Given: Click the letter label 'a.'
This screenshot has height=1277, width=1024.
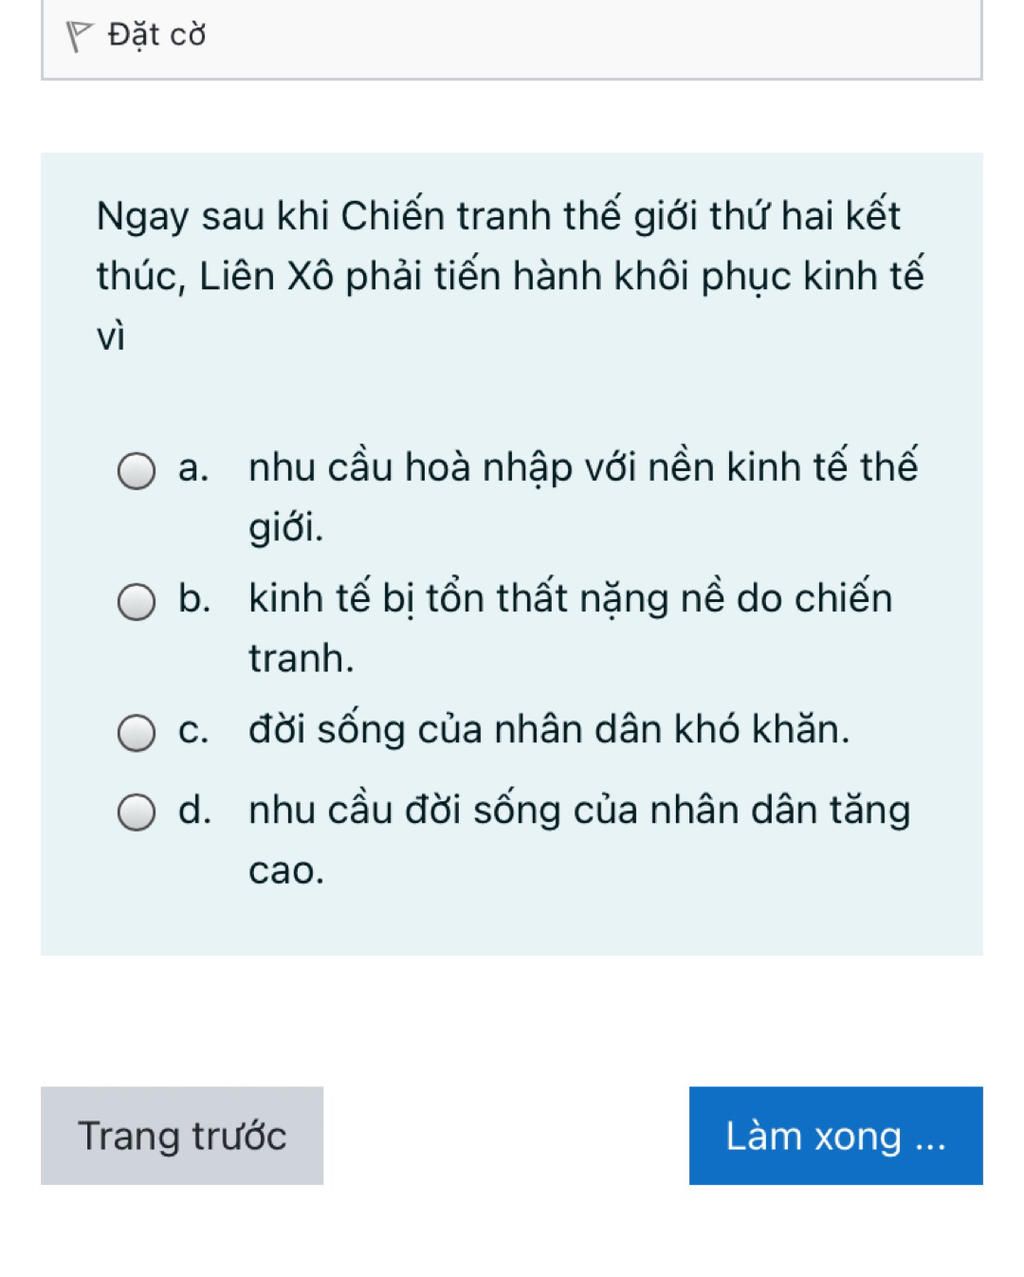Looking at the screenshot, I should [193, 467].
